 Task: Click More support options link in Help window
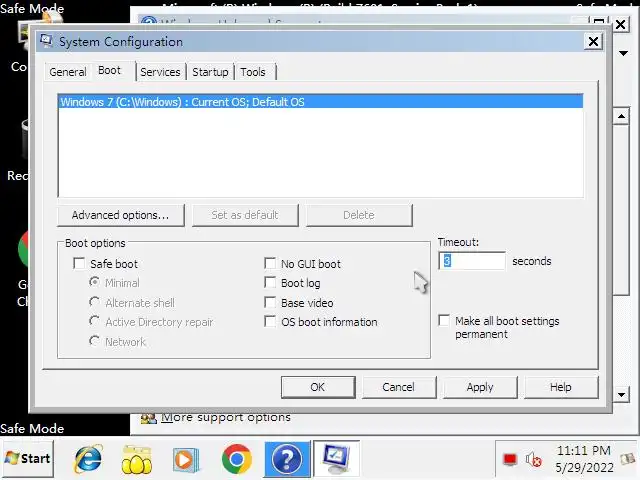pyautogui.click(x=226, y=417)
